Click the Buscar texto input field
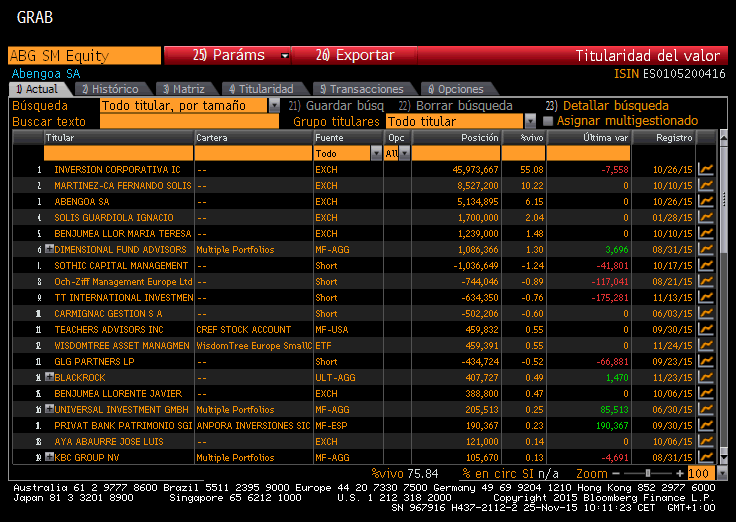Screen dimensions: 736x522 pyautogui.click(x=190, y=122)
